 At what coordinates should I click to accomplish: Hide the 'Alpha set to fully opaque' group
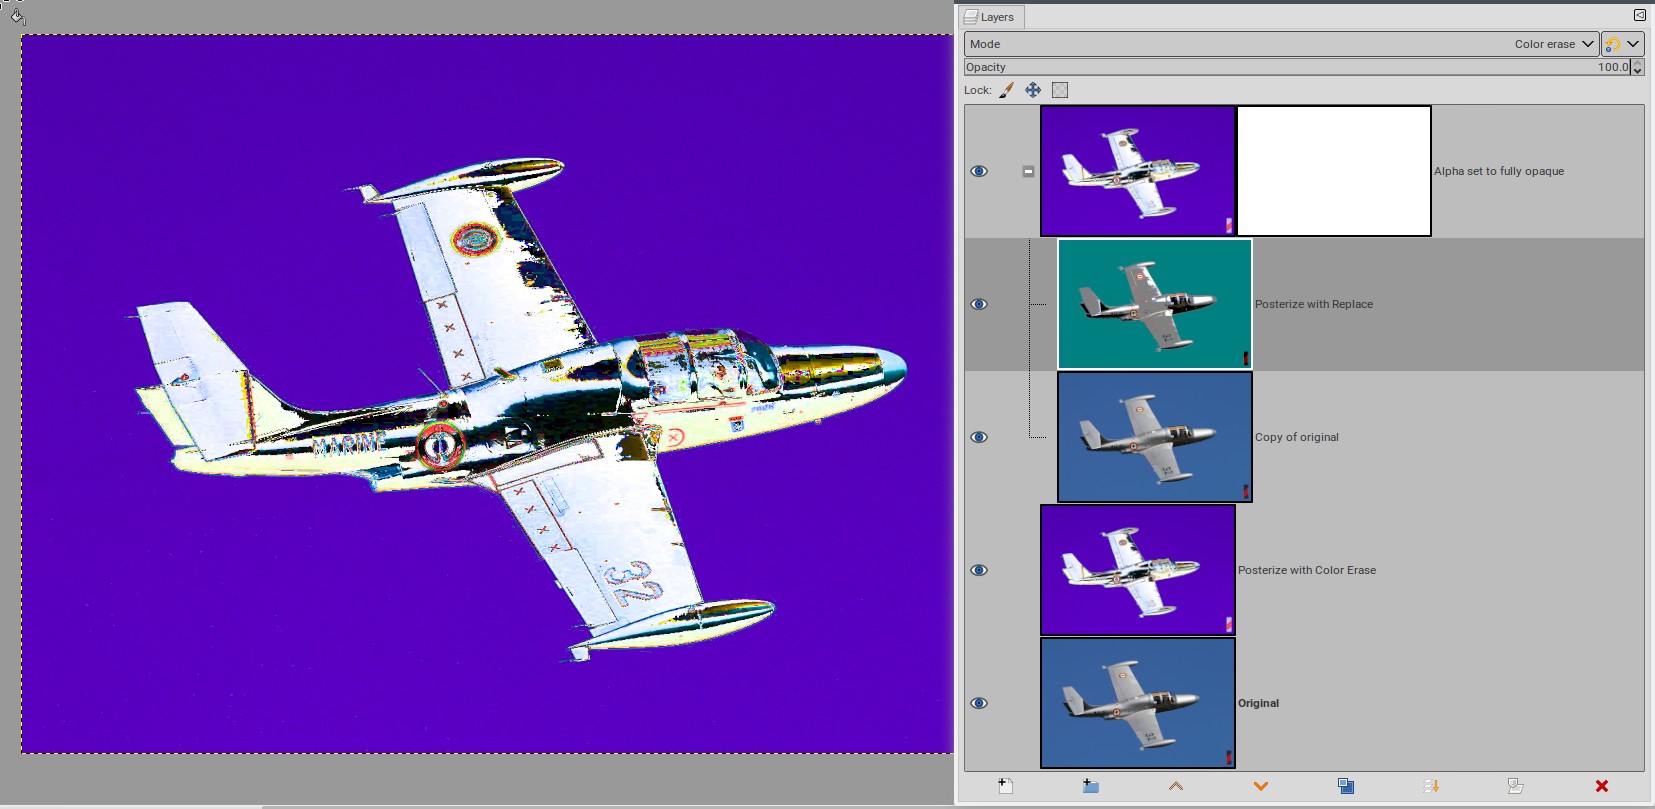[979, 171]
